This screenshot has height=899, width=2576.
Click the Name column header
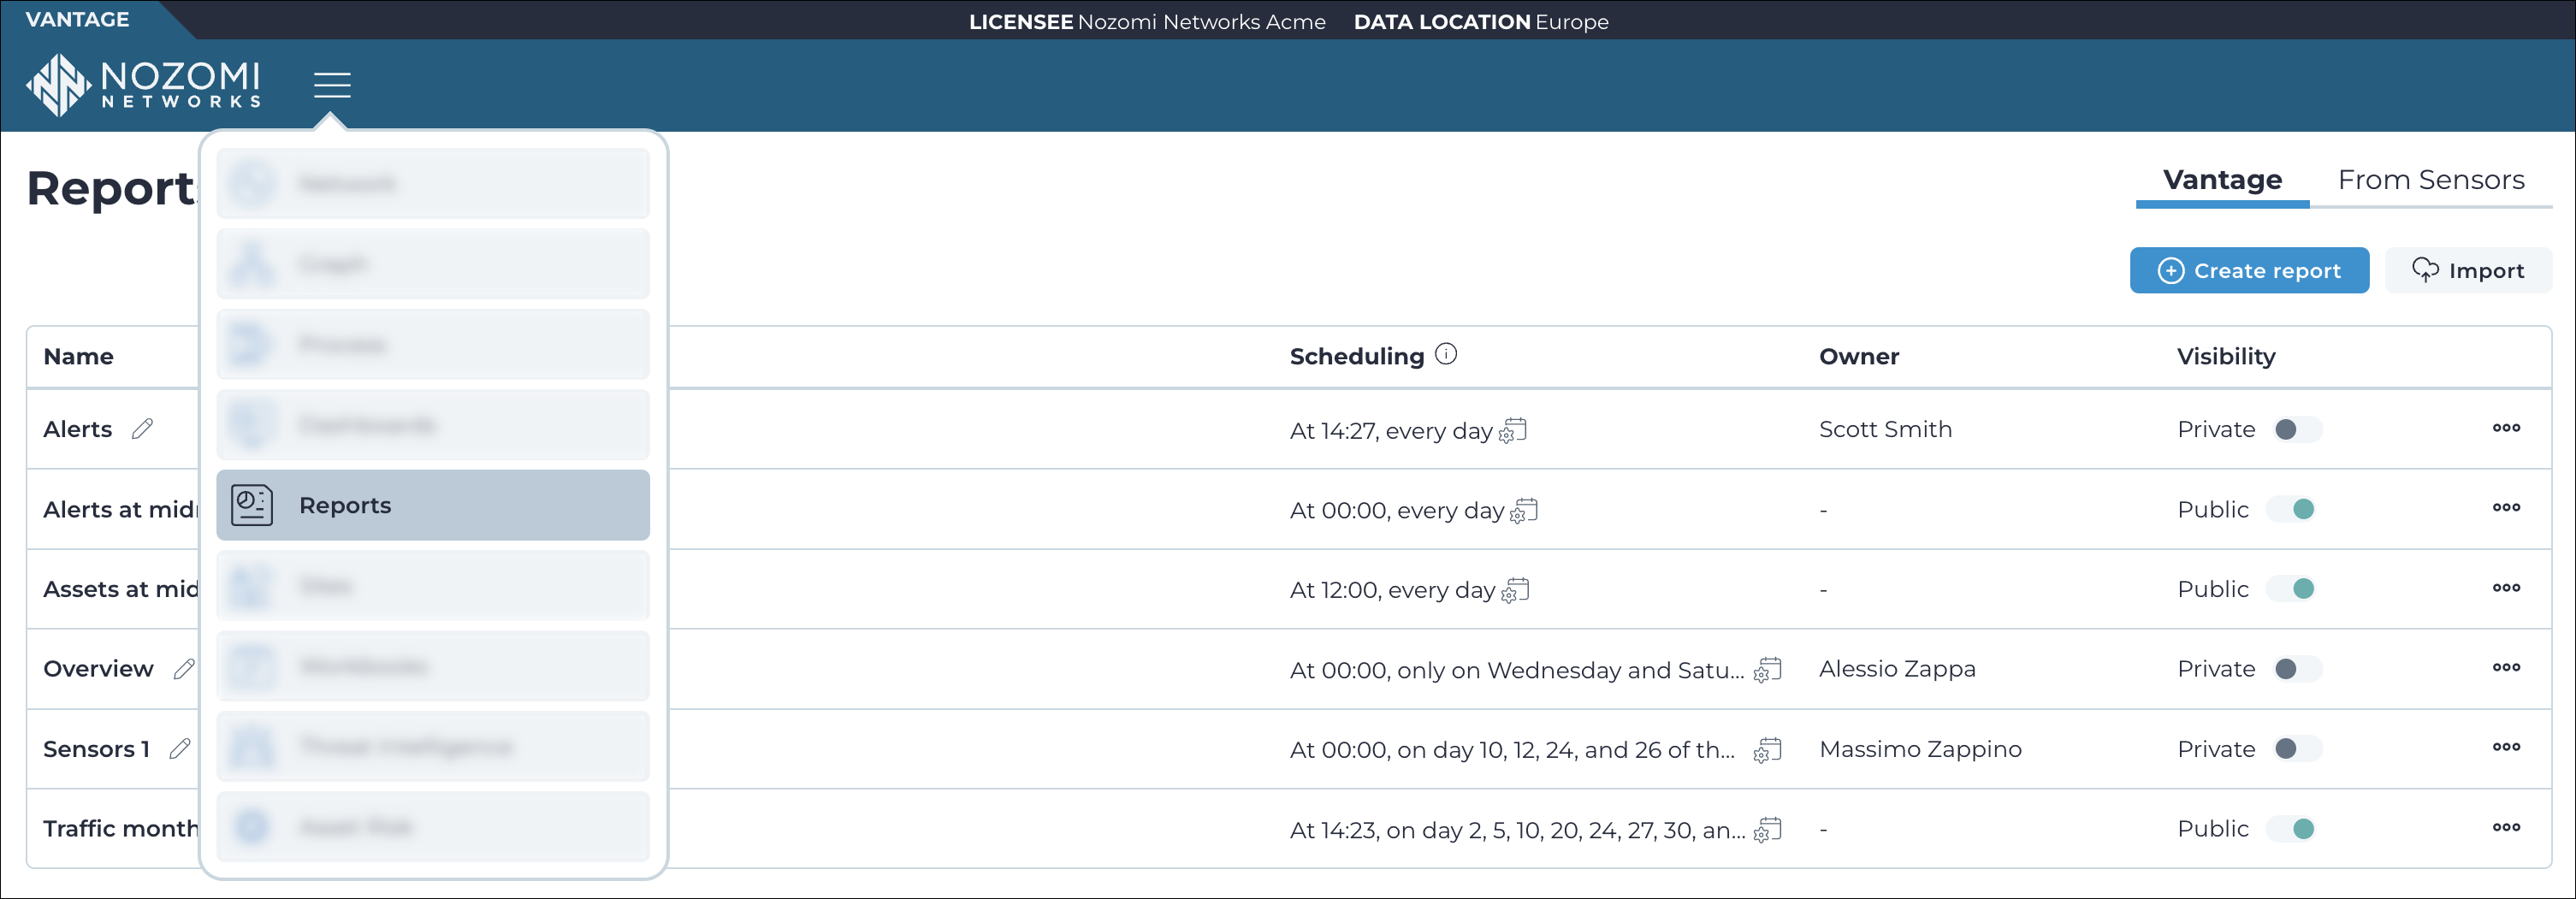(79, 357)
